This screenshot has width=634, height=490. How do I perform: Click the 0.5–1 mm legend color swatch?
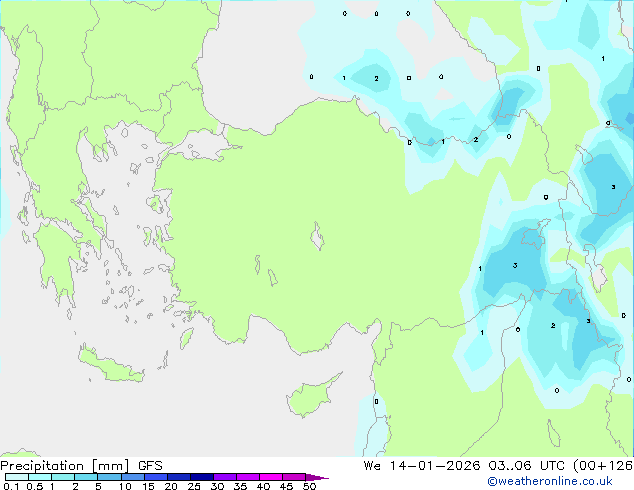point(40,477)
